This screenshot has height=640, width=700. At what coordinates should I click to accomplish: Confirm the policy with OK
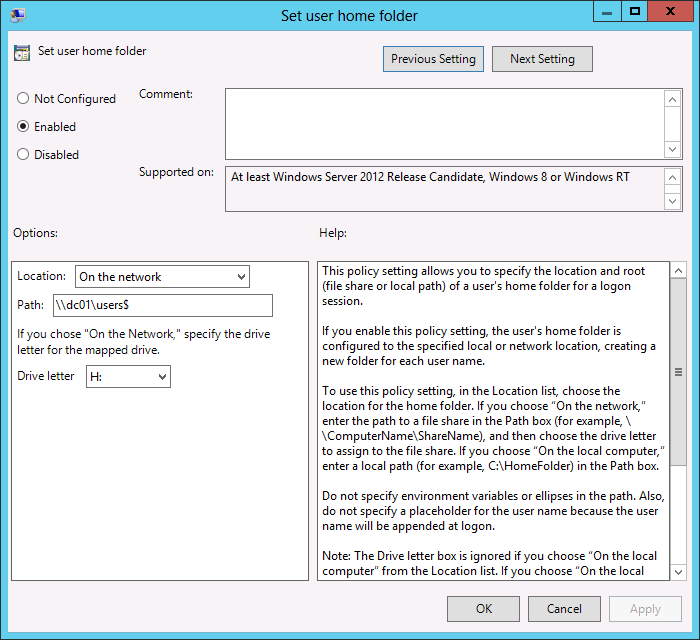click(x=483, y=608)
